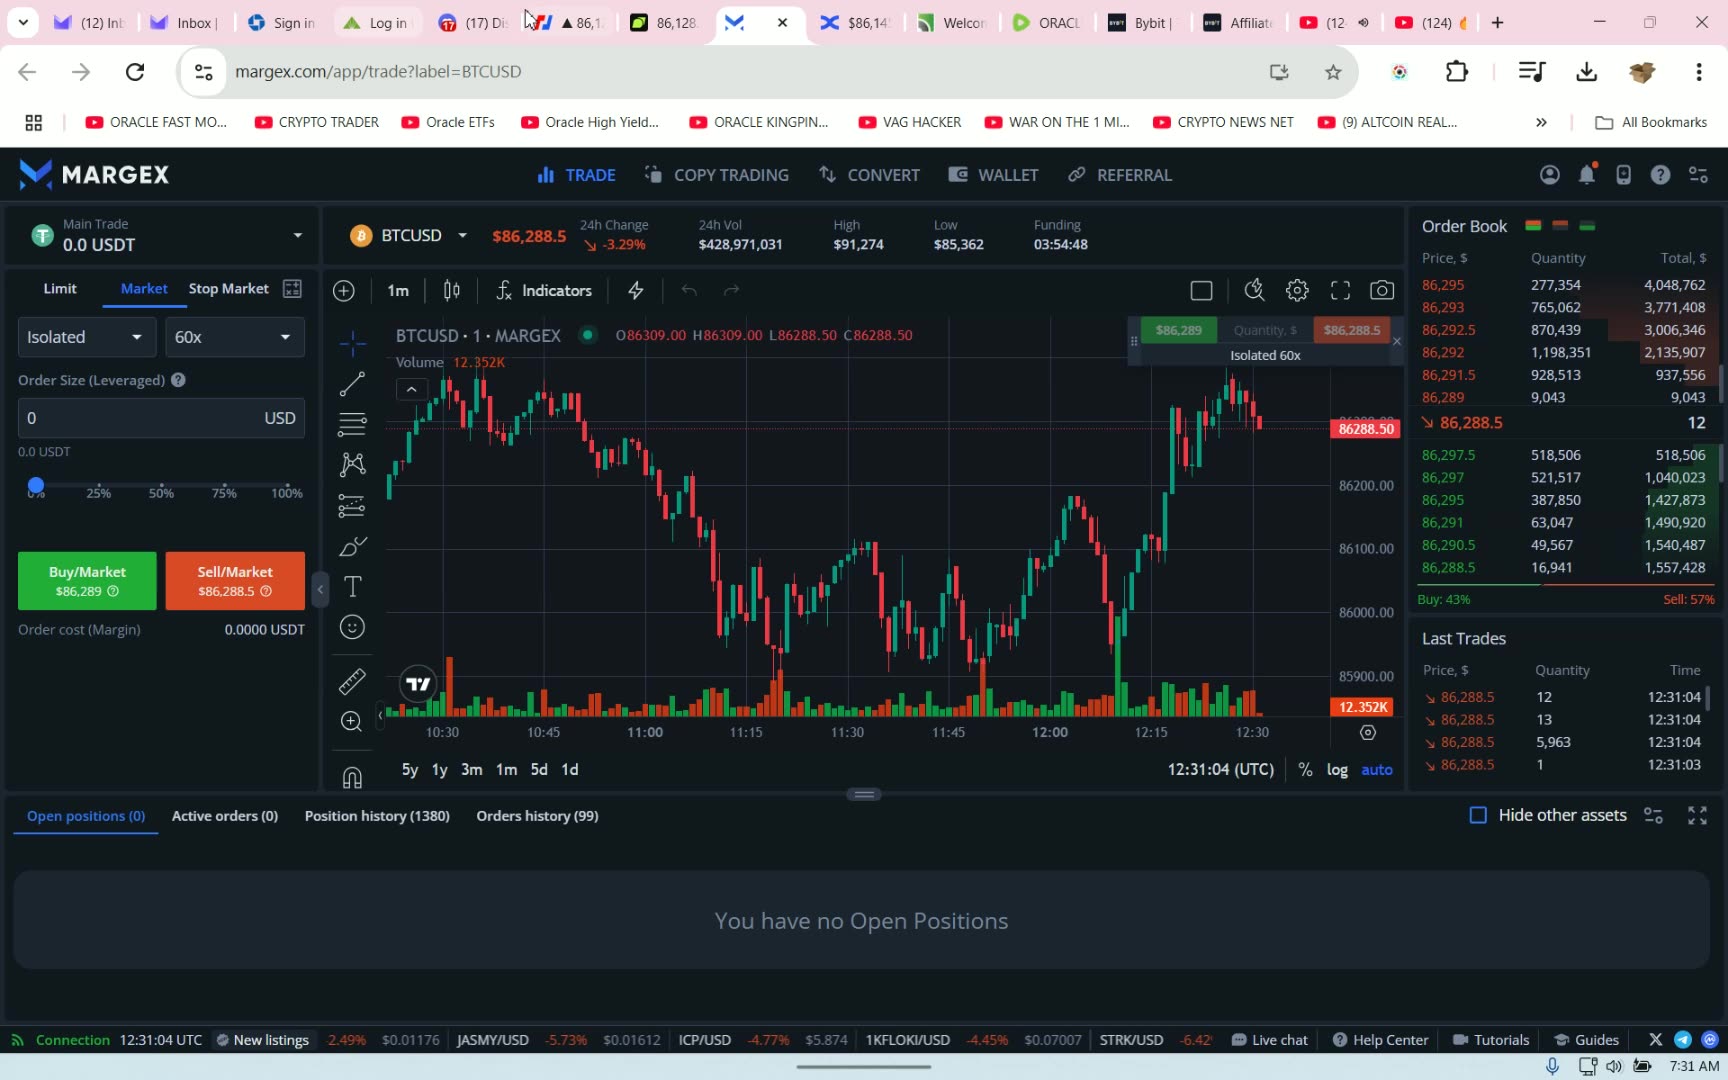Open the Indicators menu
The width and height of the screenshot is (1728, 1080).
pos(544,291)
